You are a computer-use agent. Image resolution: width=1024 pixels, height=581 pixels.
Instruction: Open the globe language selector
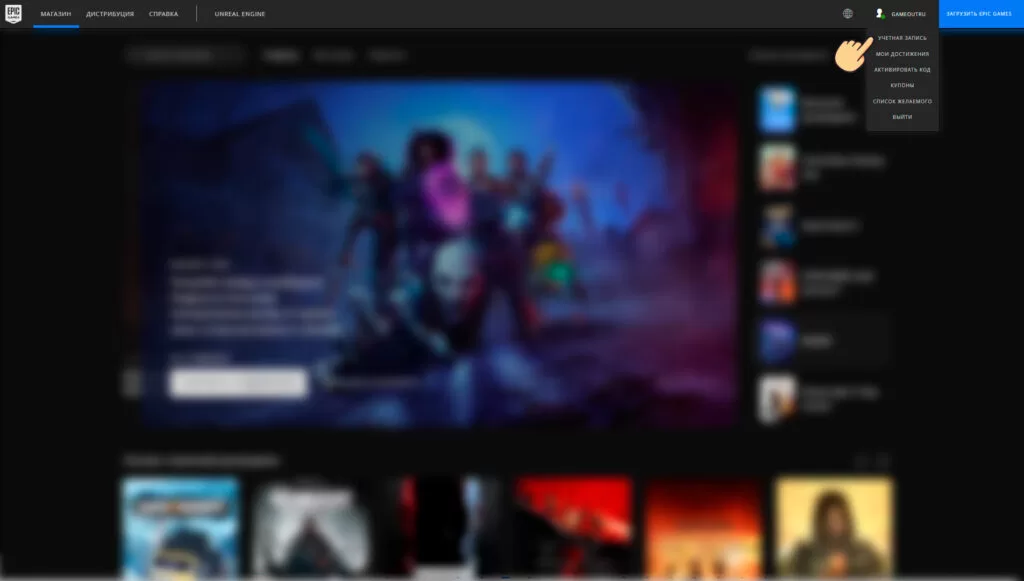(848, 14)
